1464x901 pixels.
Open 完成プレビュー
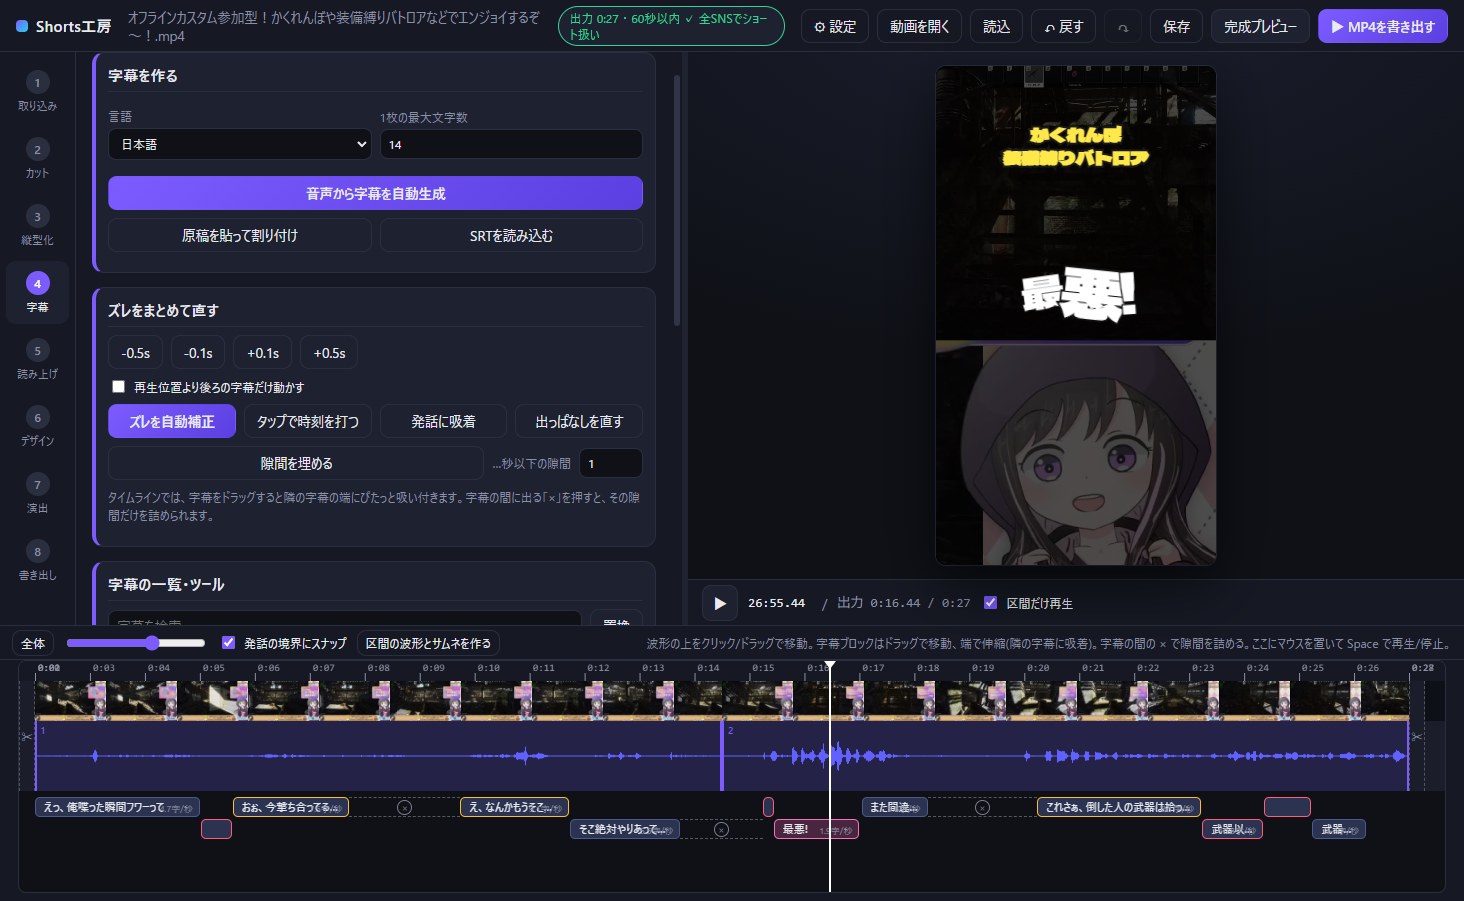pyautogui.click(x=1260, y=27)
